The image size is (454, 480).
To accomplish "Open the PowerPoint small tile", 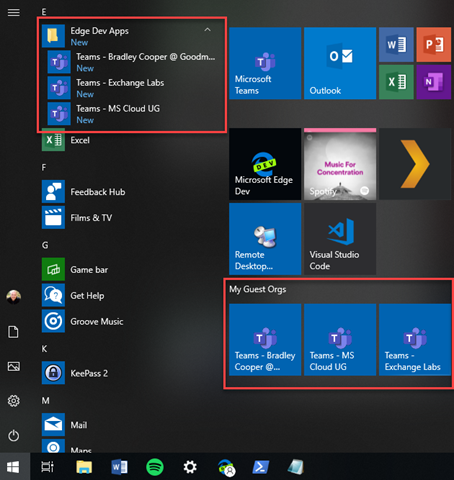I will 434,45.
